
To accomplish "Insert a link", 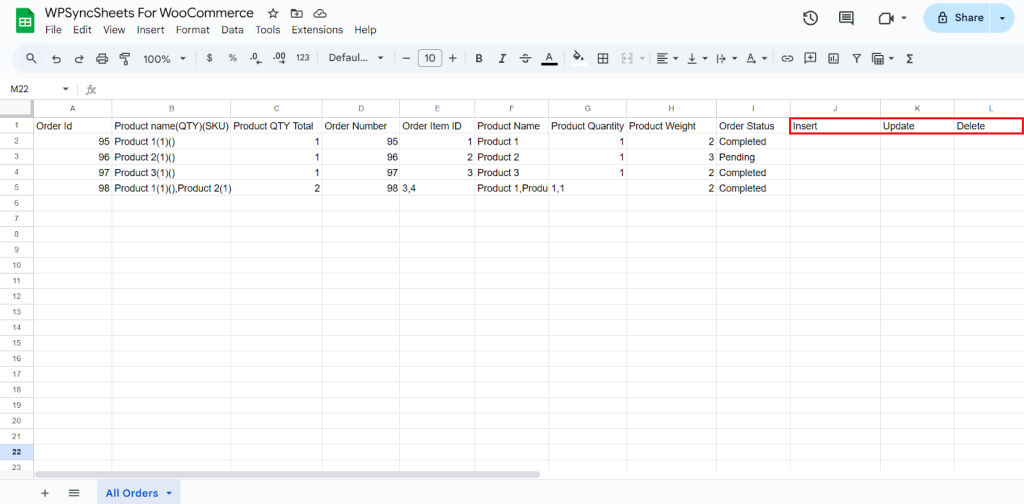I will pos(788,58).
